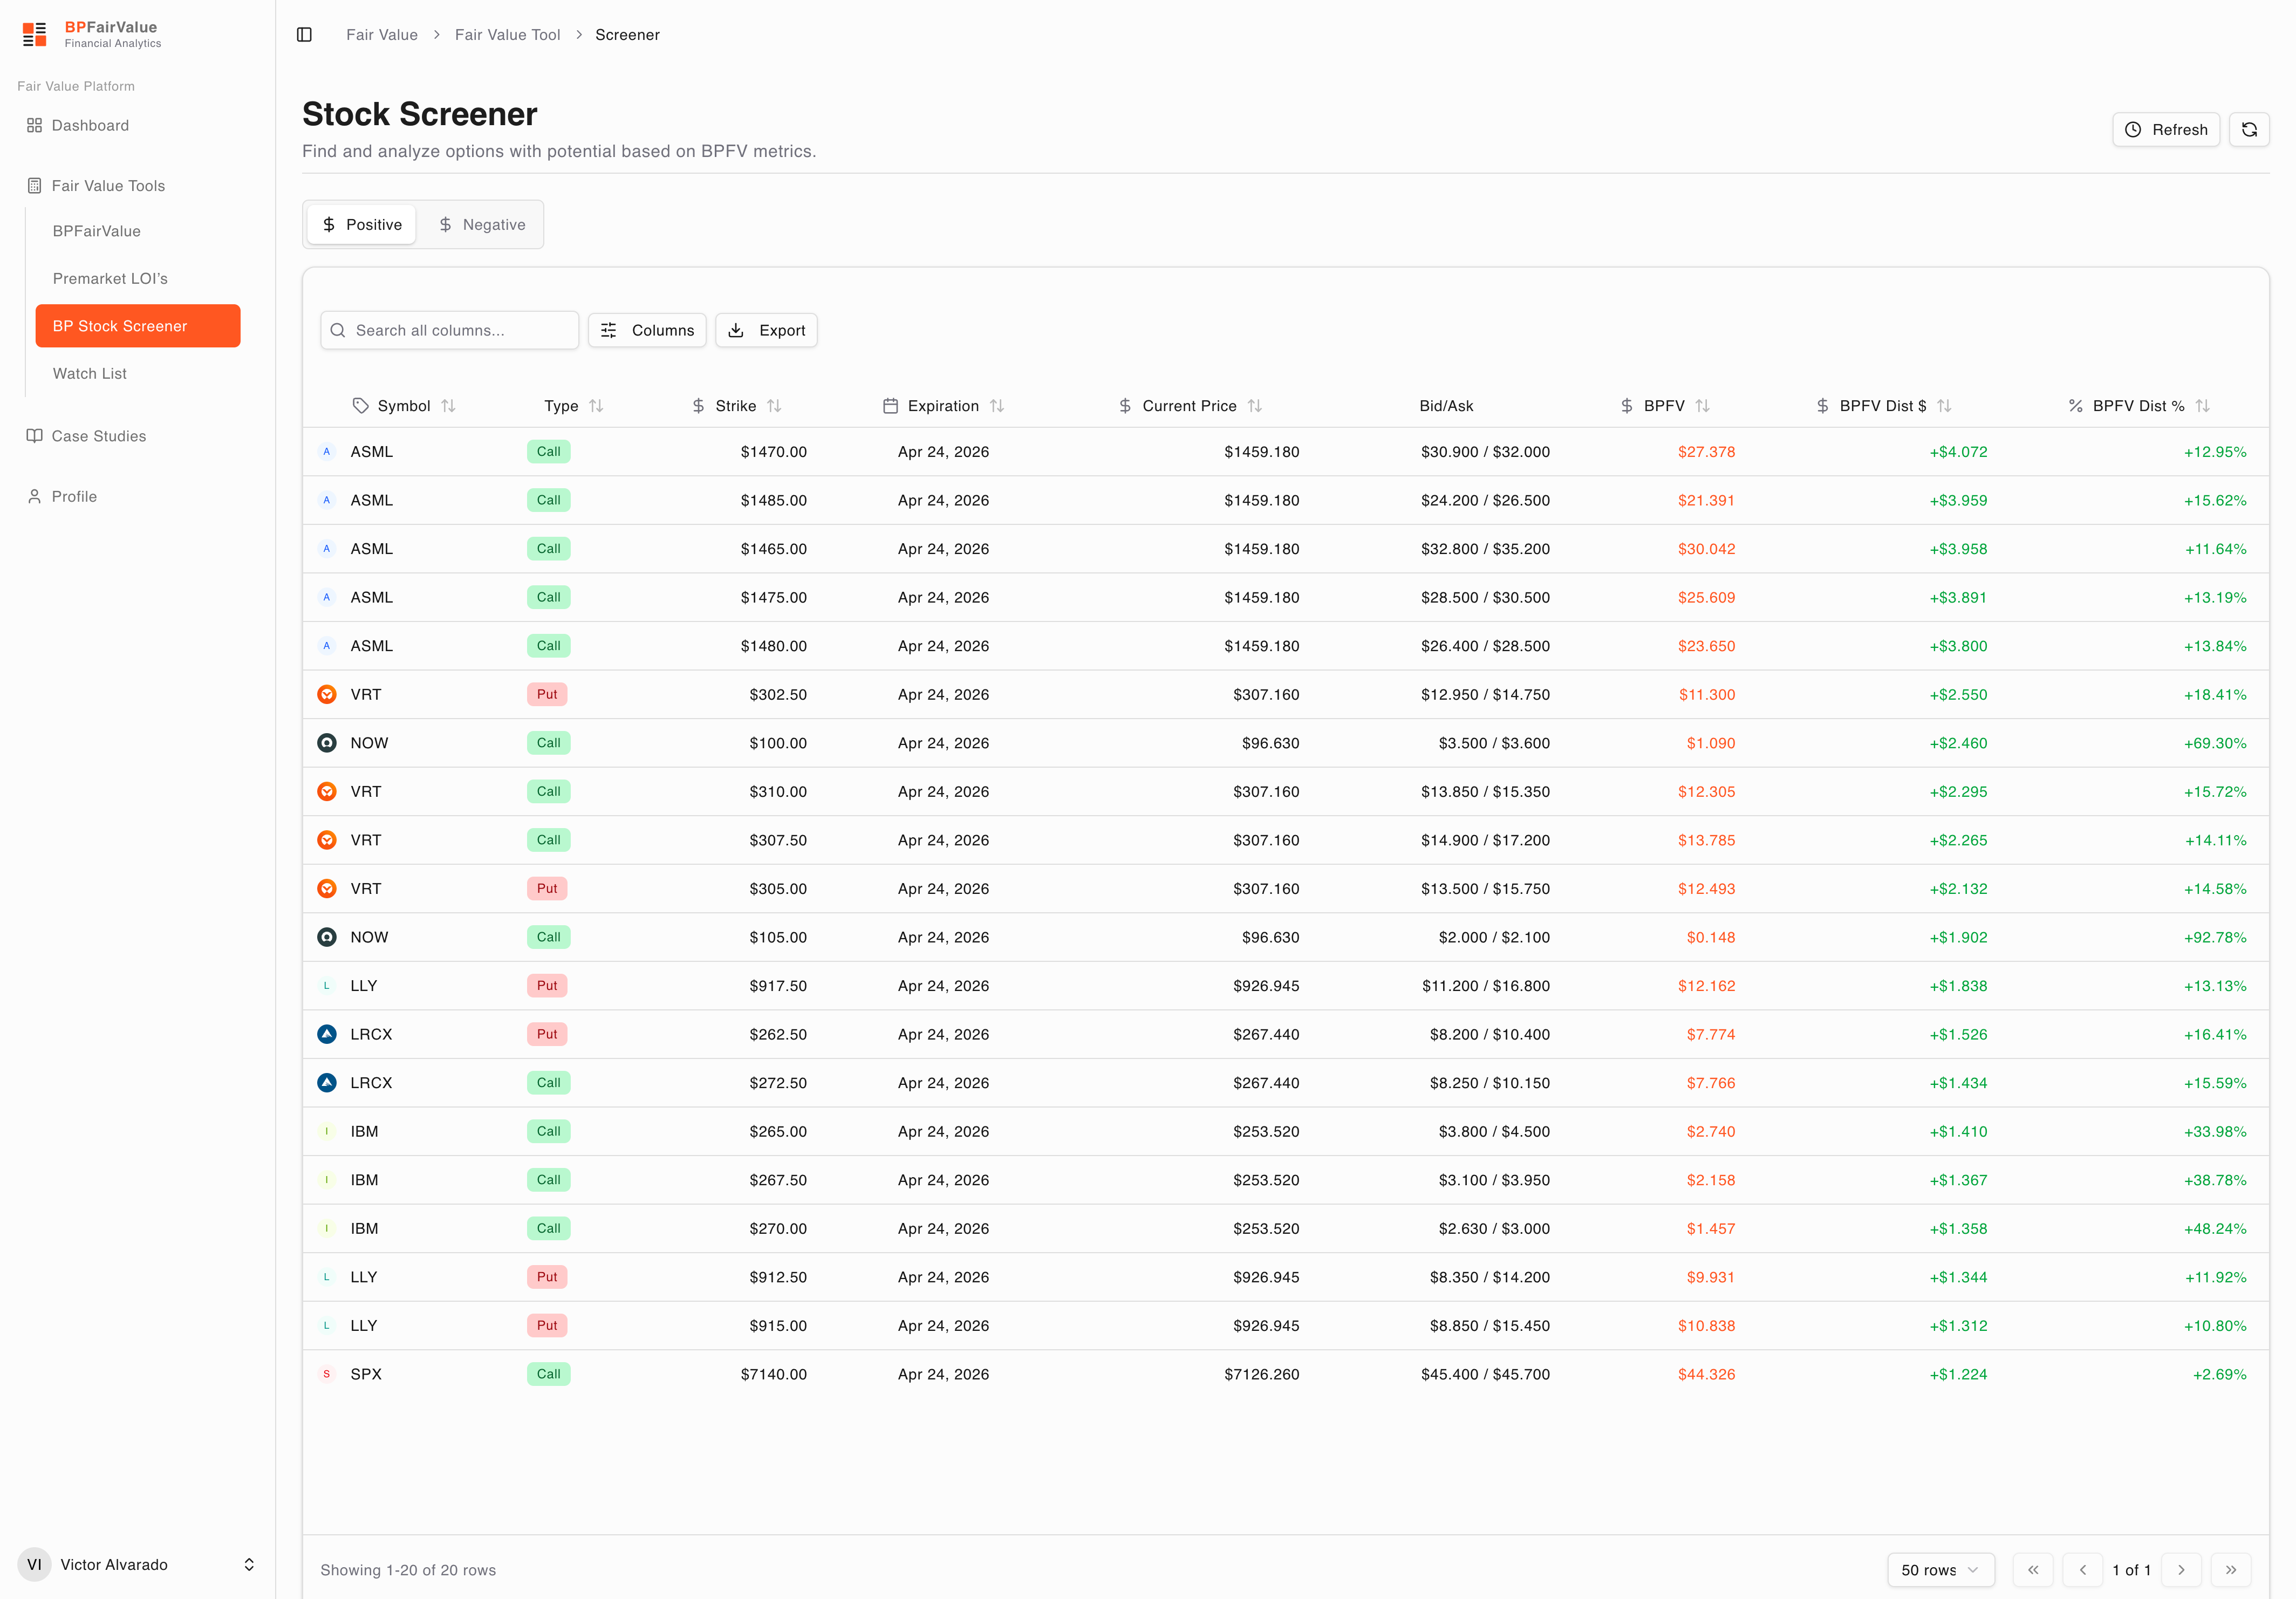Click BPFV value $44.326
The height and width of the screenshot is (1599, 2296).
point(1707,1374)
